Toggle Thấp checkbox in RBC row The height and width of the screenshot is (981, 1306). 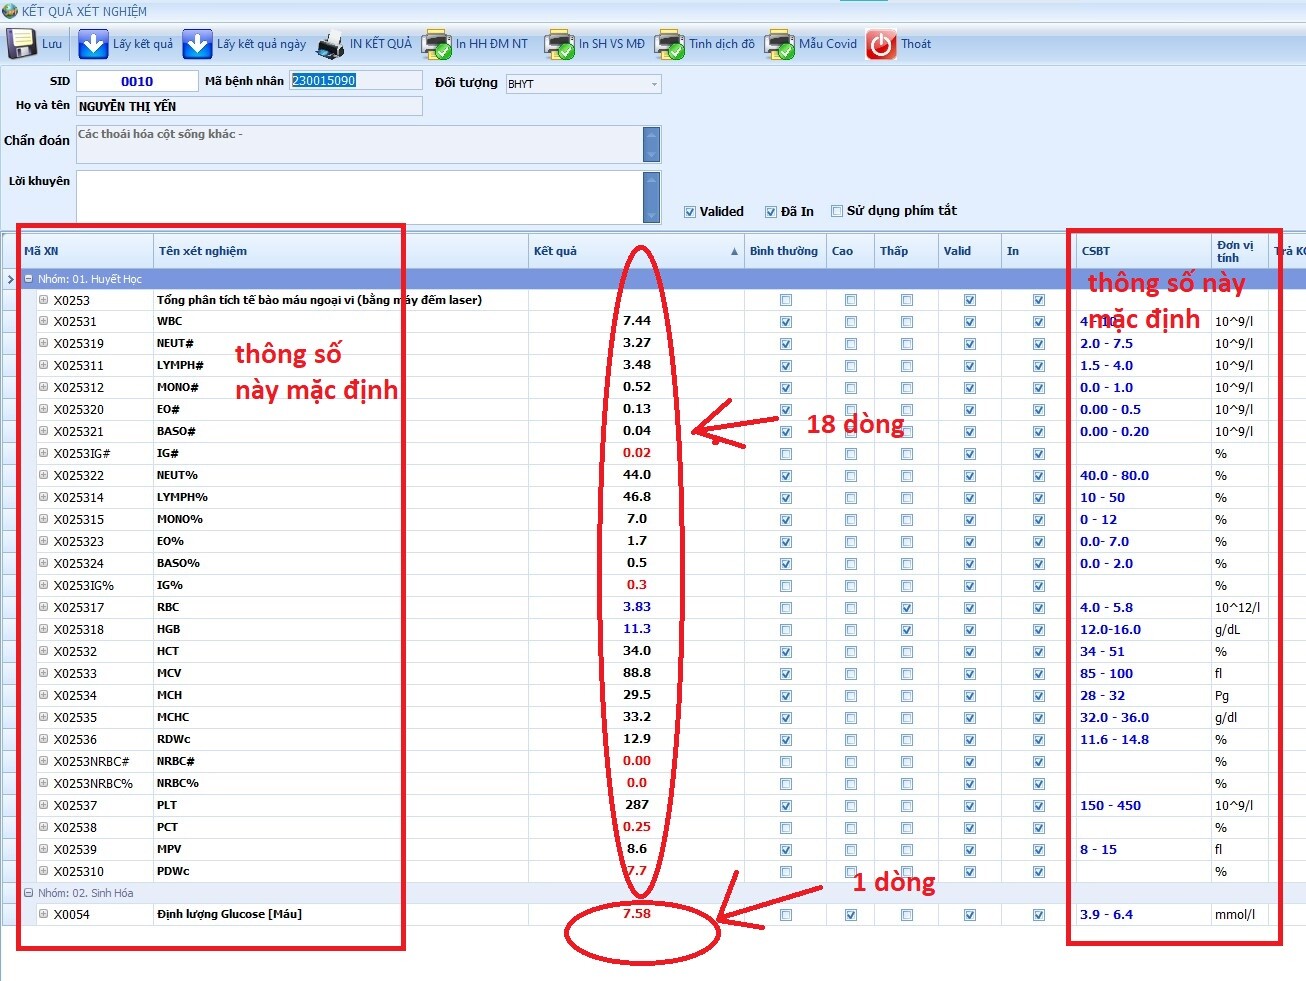[907, 608]
